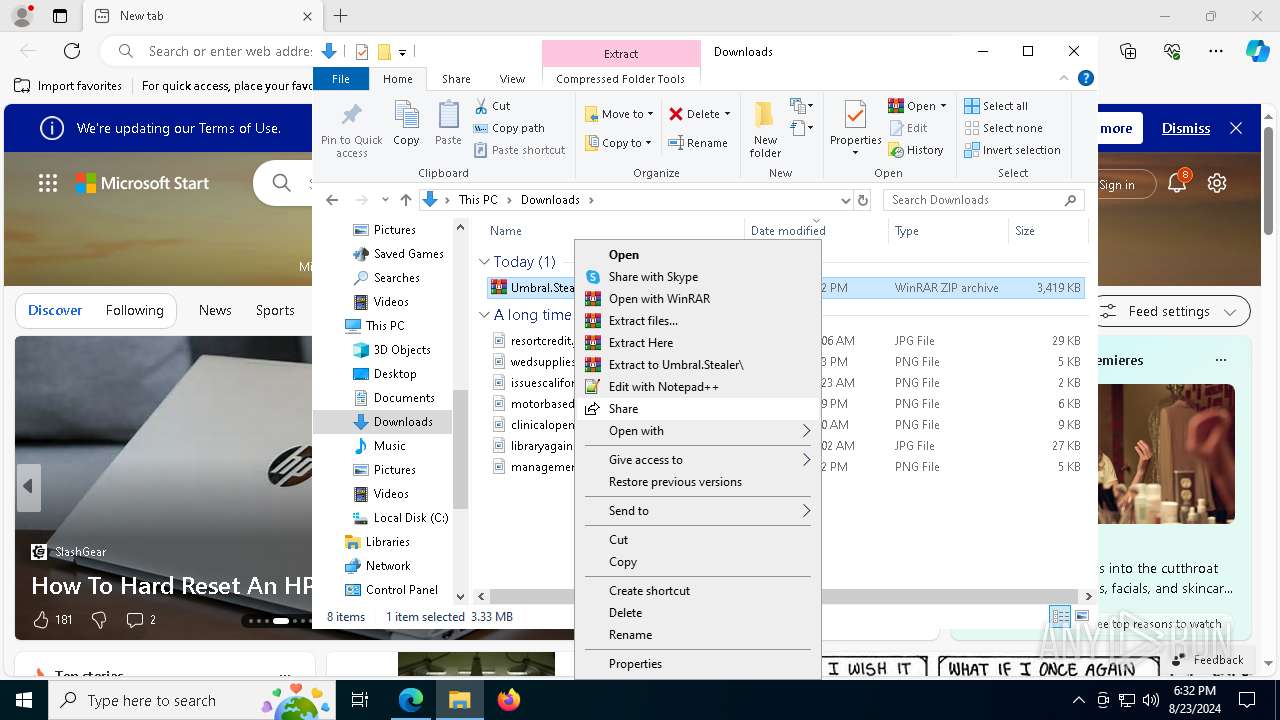Choose Share with Skype

[698, 277]
